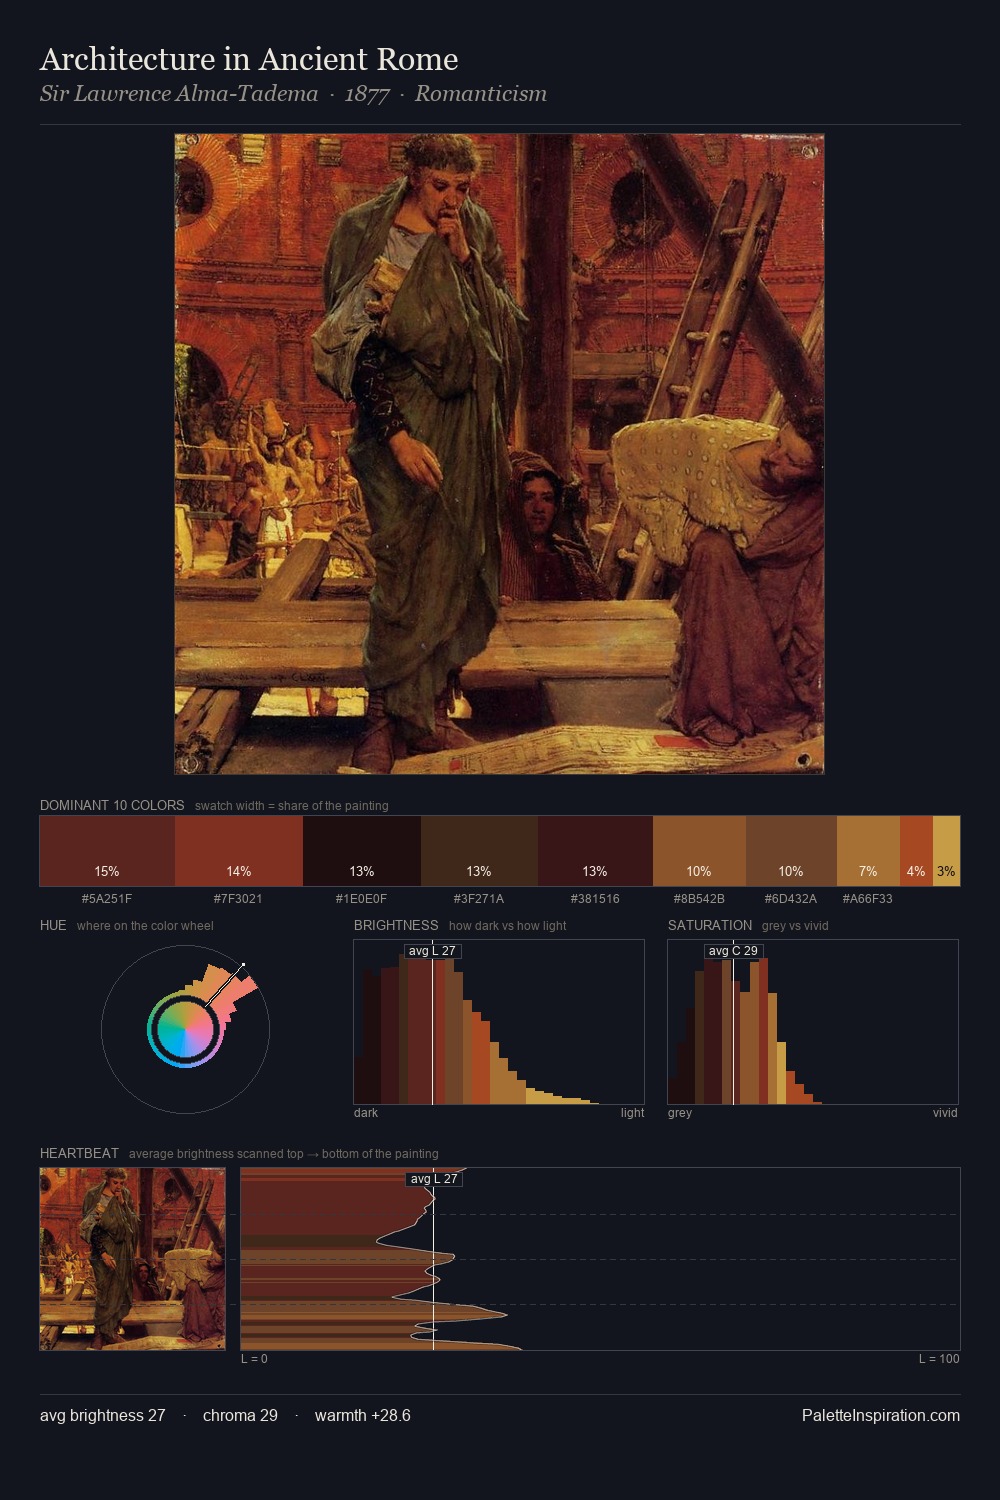Click 'avg brightness 27' in footer
Viewport: 1000px width, 1500px height.
103,1415
